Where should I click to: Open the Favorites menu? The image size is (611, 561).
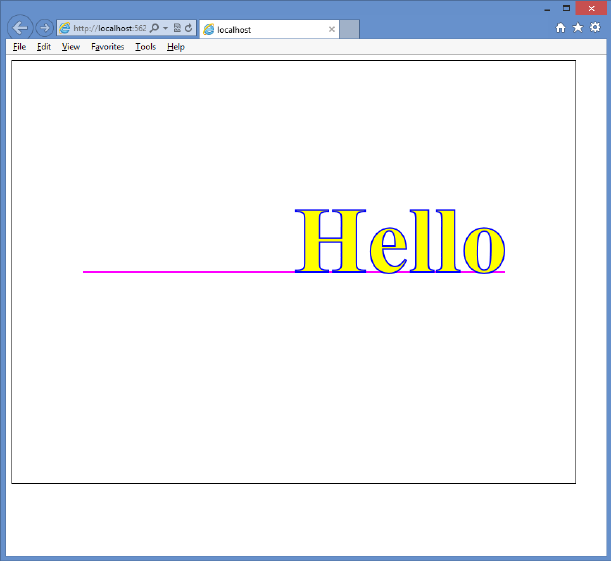click(x=108, y=47)
